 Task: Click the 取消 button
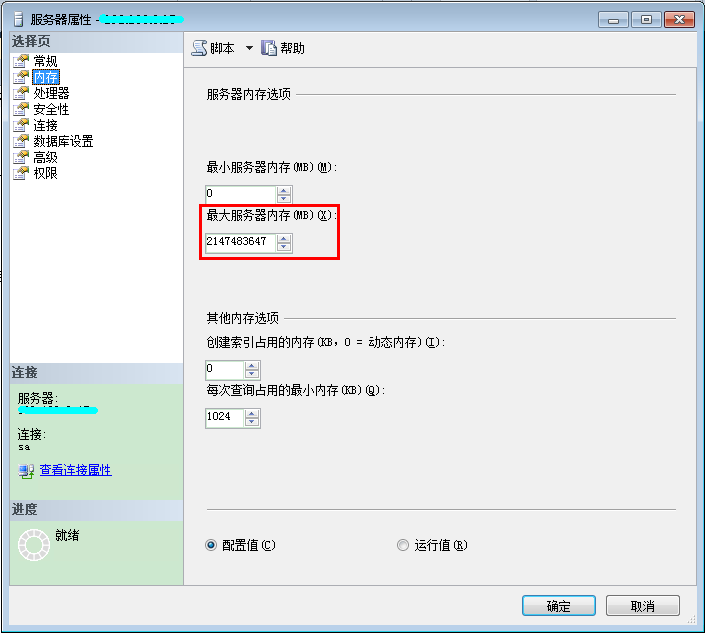click(x=643, y=606)
